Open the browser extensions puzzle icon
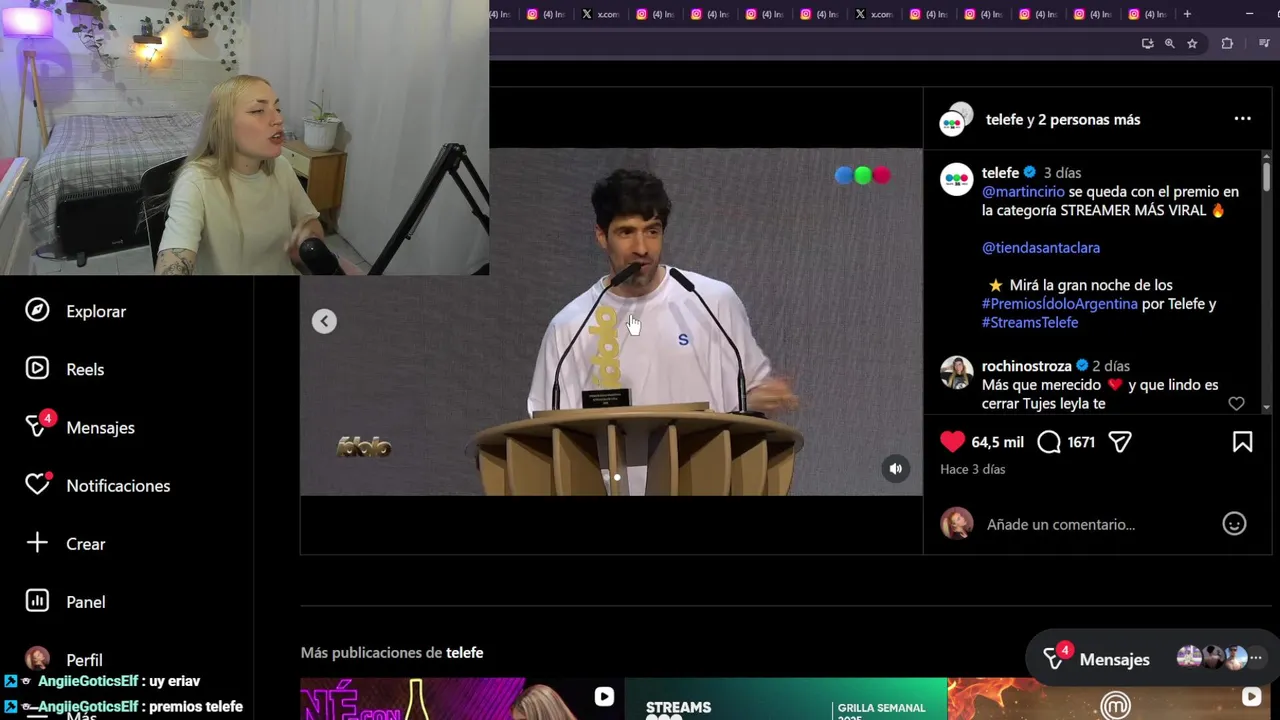Viewport: 1280px width, 720px height. pyautogui.click(x=1227, y=43)
